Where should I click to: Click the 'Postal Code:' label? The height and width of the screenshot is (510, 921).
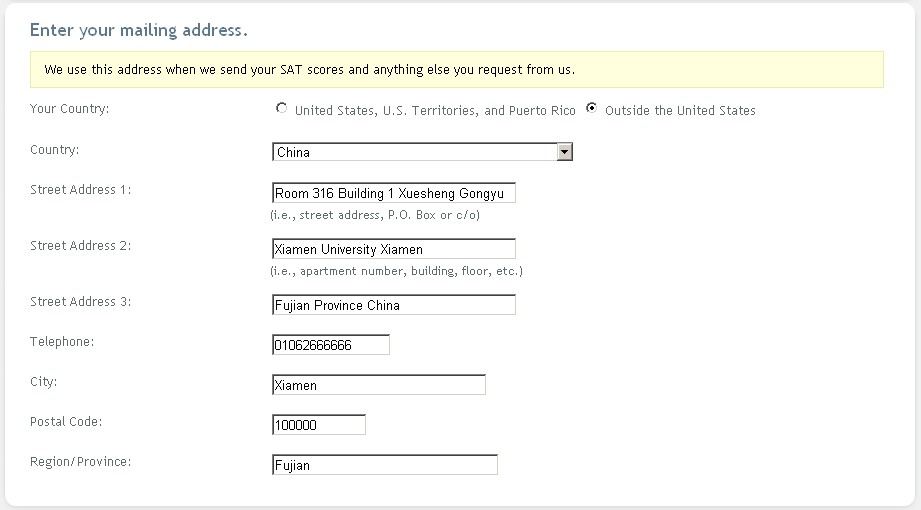pyautogui.click(x=66, y=422)
